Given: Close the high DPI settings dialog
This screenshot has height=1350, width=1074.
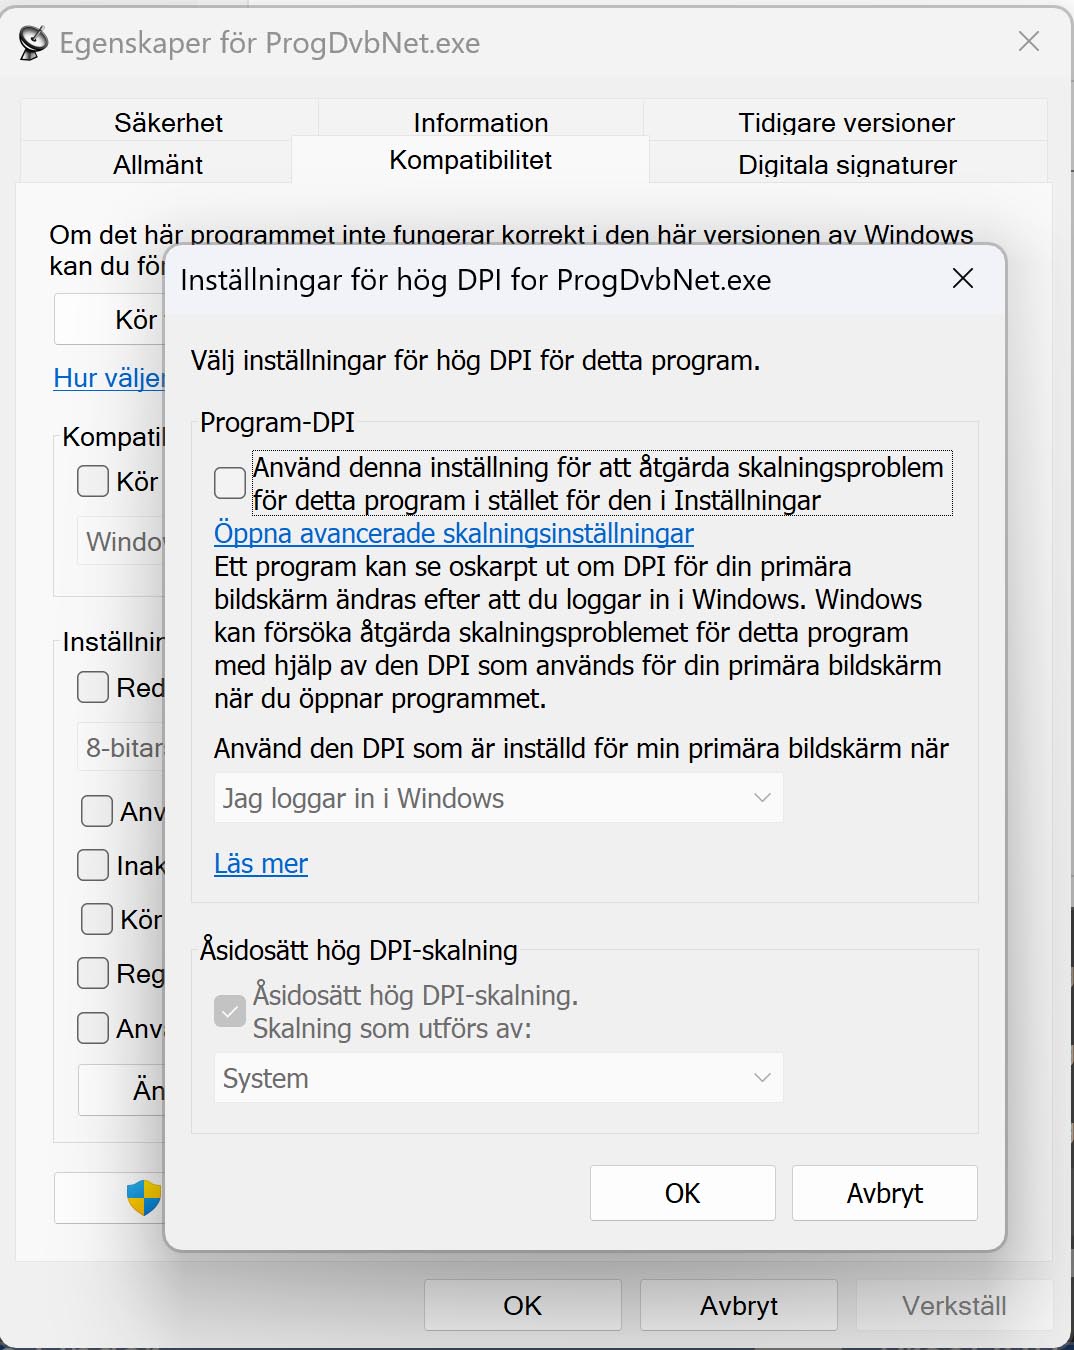Looking at the screenshot, I should 962,279.
